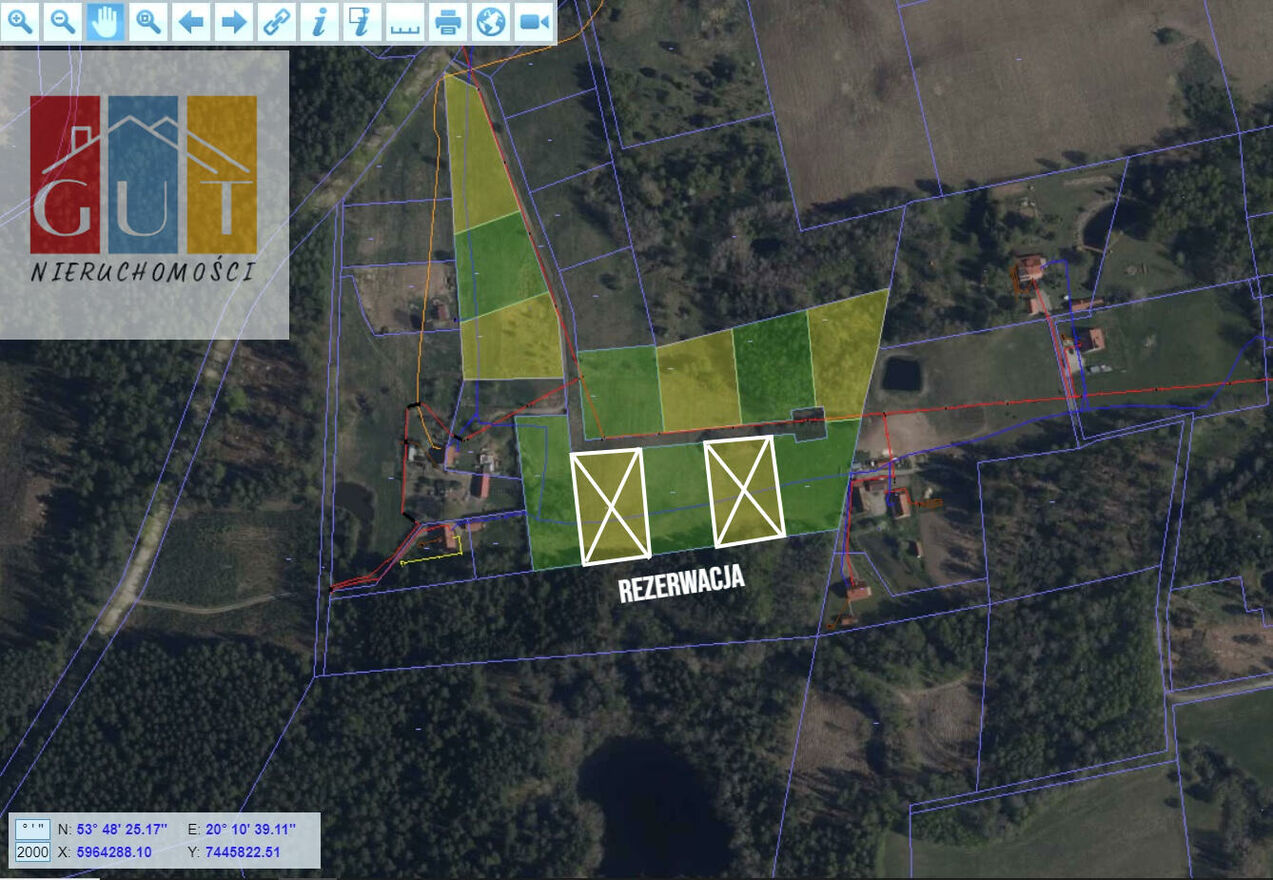Click the REZERWACJA label on map

pos(681,585)
